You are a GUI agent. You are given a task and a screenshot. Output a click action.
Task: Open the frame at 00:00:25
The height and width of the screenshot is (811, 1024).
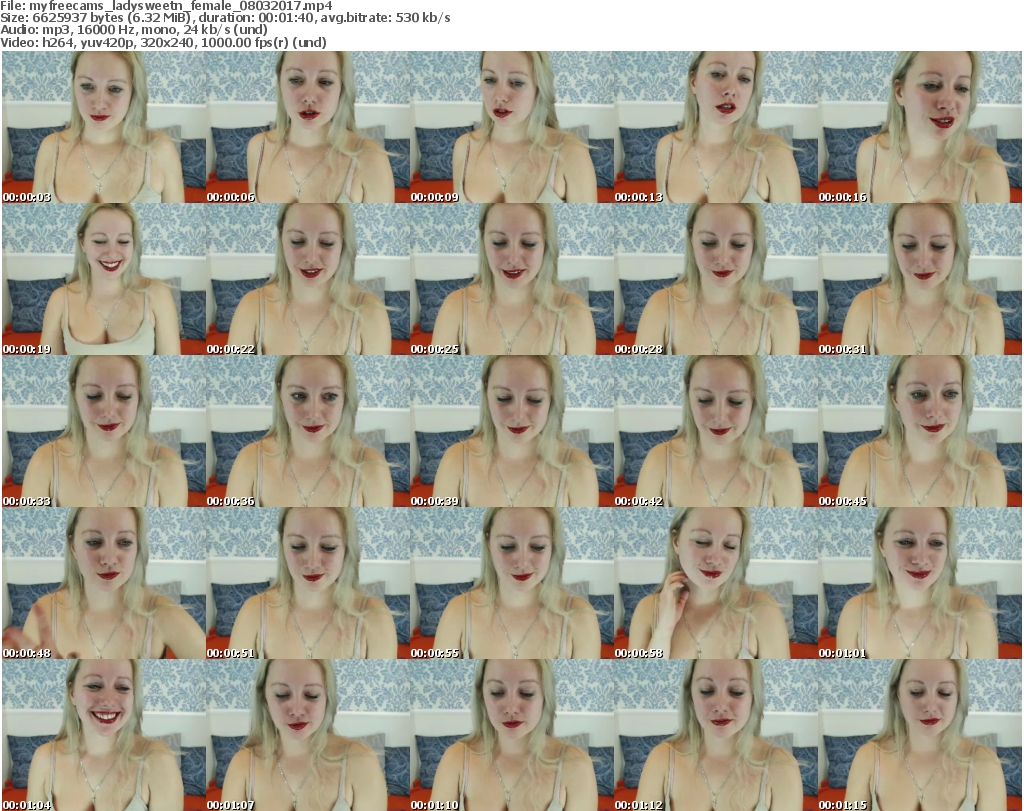[x=511, y=279]
